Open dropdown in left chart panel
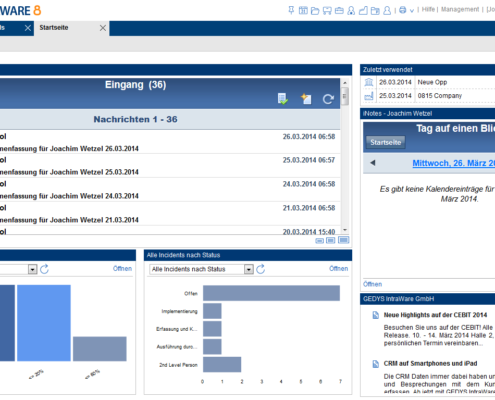This screenshot has width=495, height=400. click(x=32, y=269)
